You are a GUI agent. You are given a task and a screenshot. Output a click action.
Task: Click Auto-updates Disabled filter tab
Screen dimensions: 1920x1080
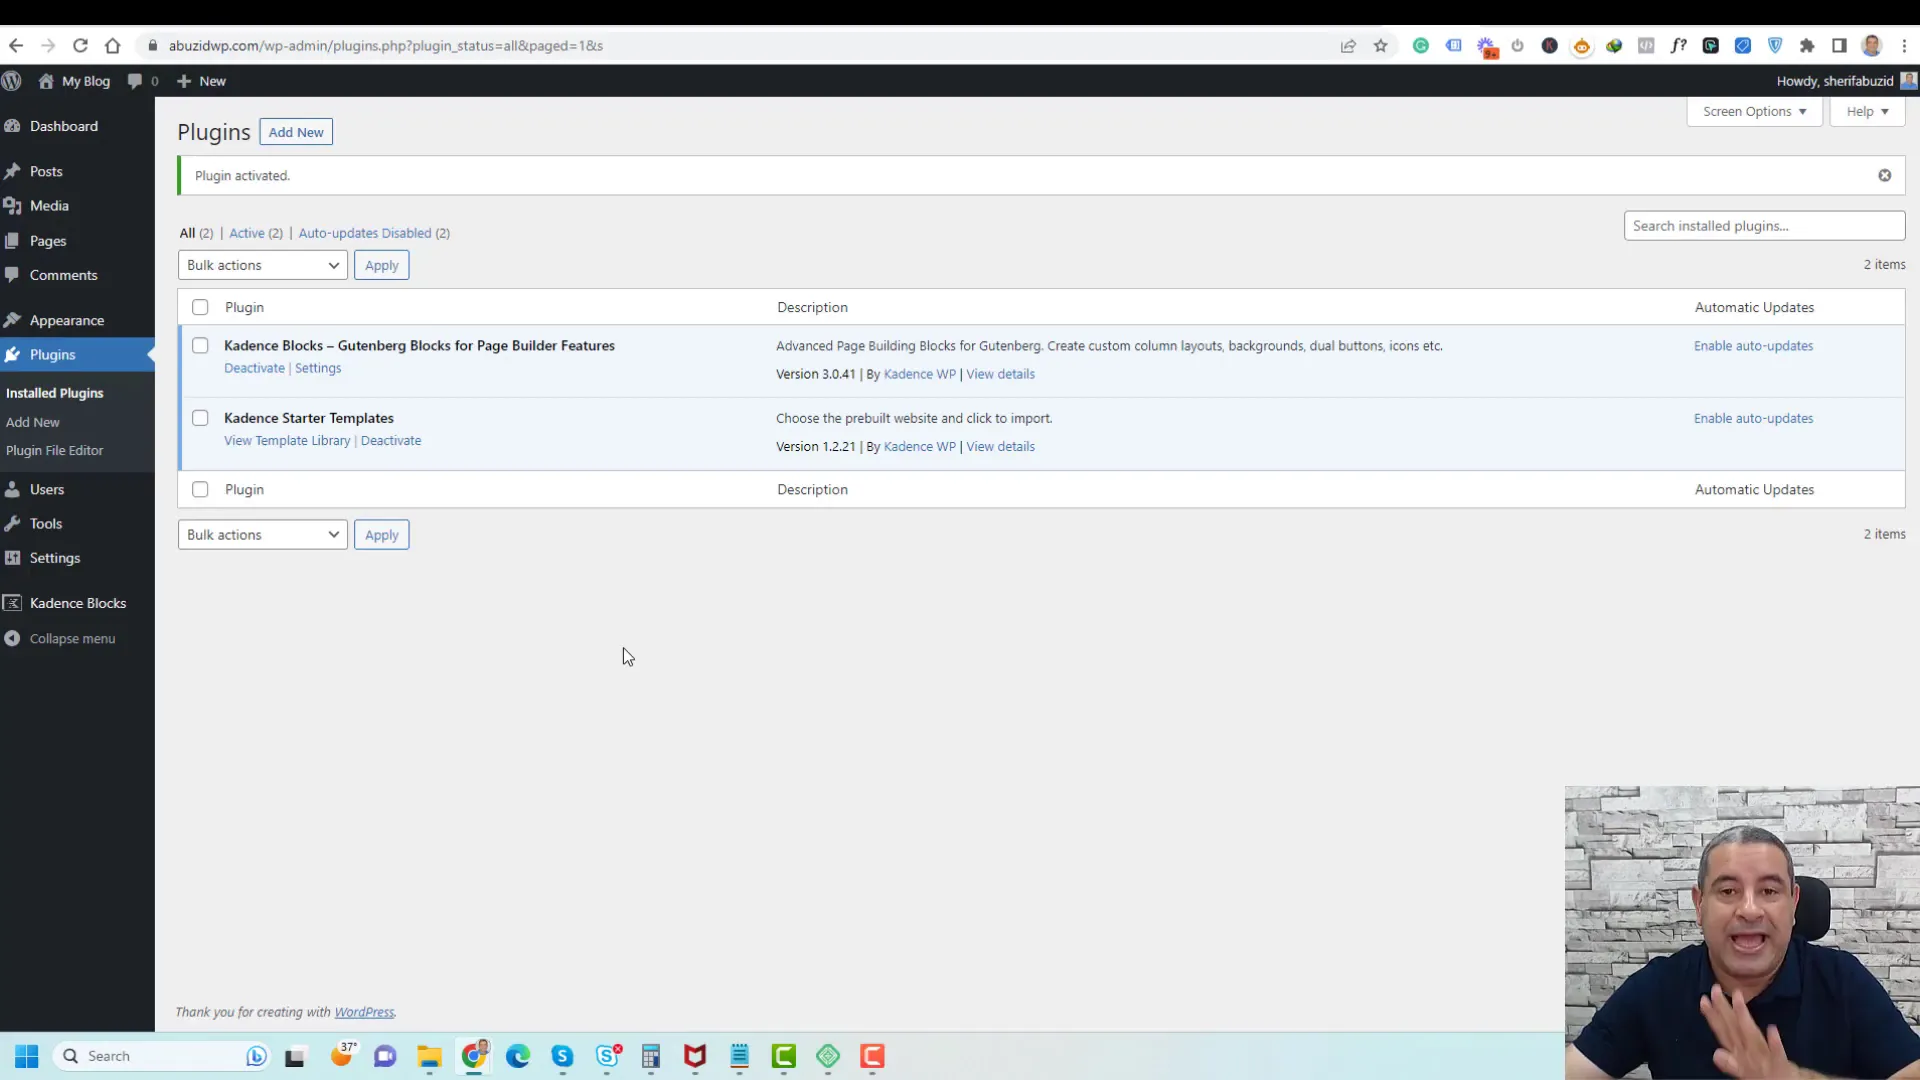click(x=365, y=232)
